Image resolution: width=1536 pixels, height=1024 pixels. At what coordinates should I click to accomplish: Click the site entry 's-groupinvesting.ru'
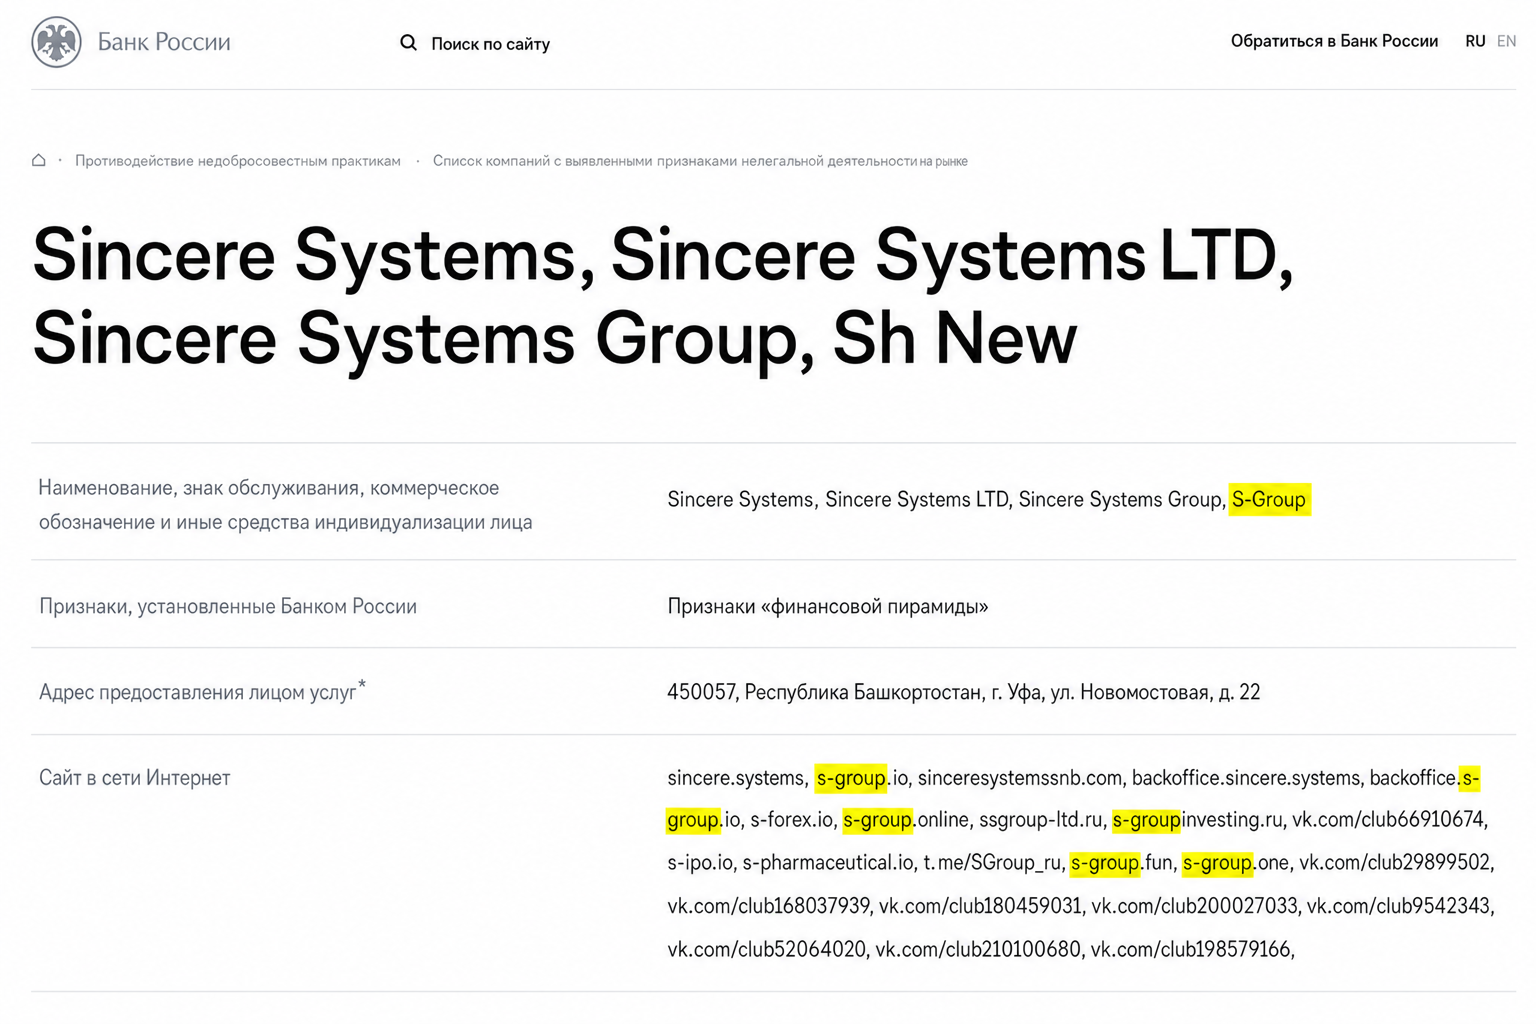point(1198,820)
